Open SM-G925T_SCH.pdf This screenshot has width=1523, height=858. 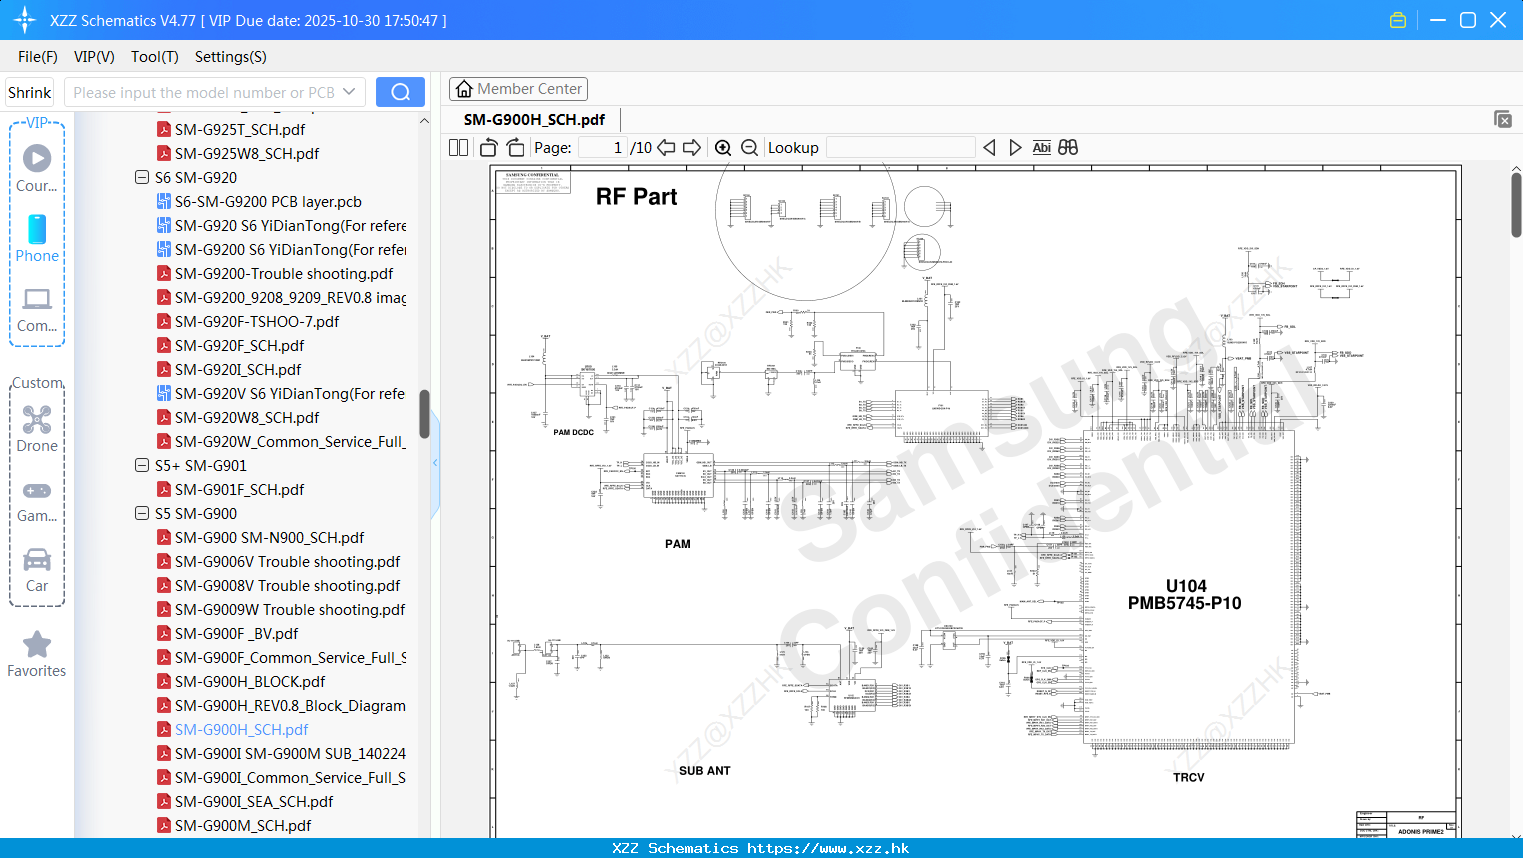(x=231, y=129)
